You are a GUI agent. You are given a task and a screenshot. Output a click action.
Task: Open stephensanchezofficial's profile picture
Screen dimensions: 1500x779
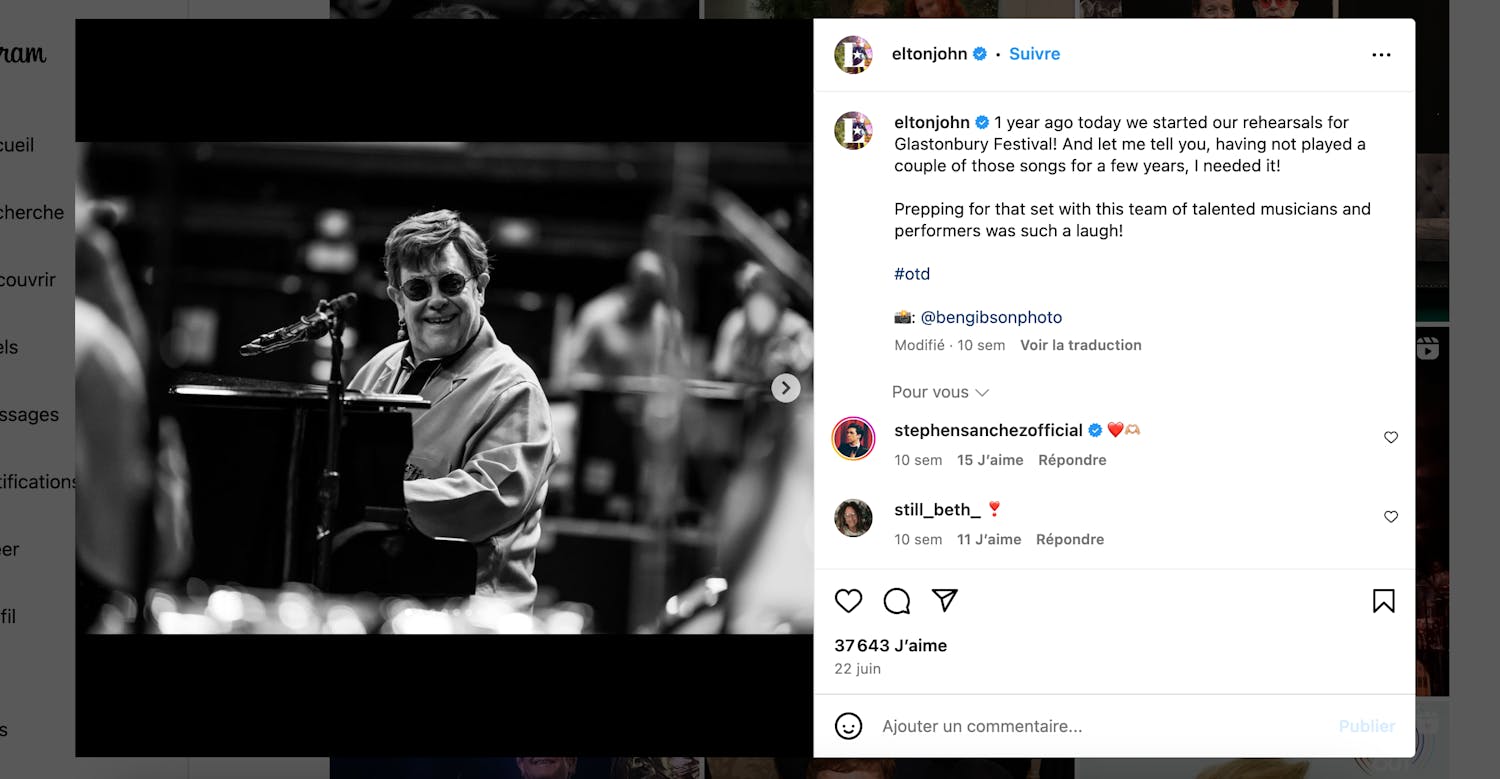[x=853, y=439]
